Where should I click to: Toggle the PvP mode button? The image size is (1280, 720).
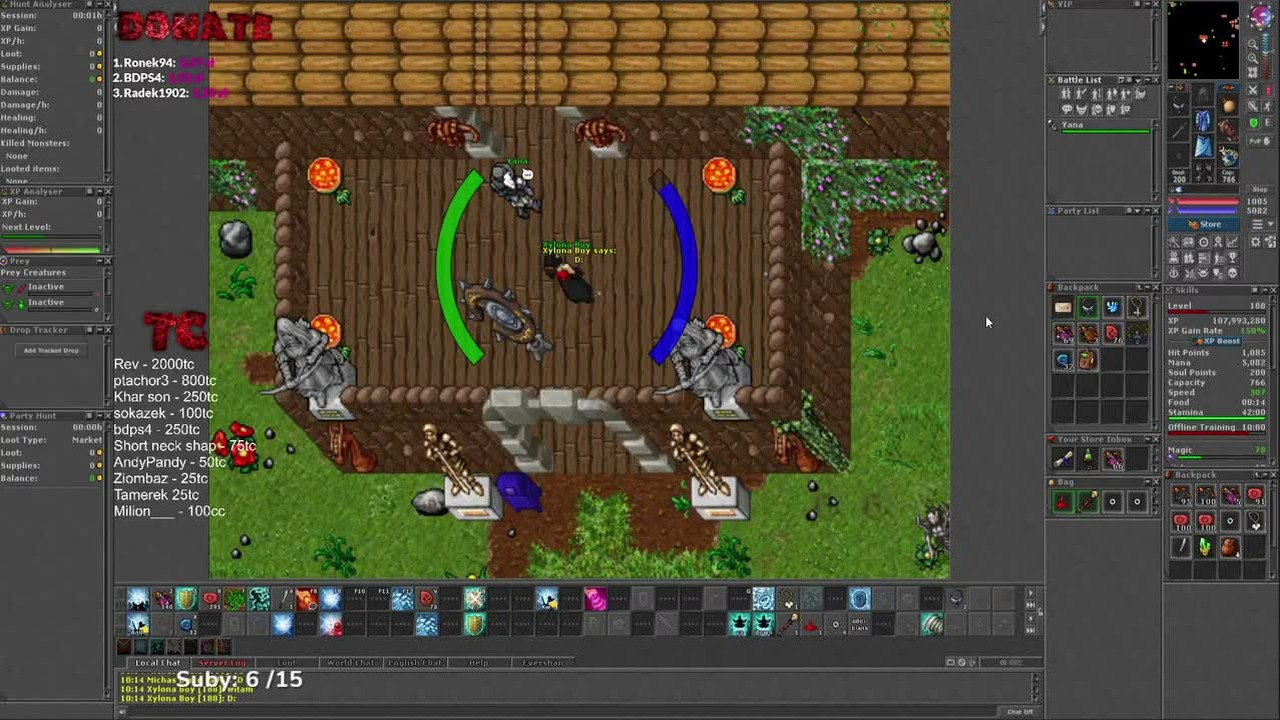[1261, 142]
